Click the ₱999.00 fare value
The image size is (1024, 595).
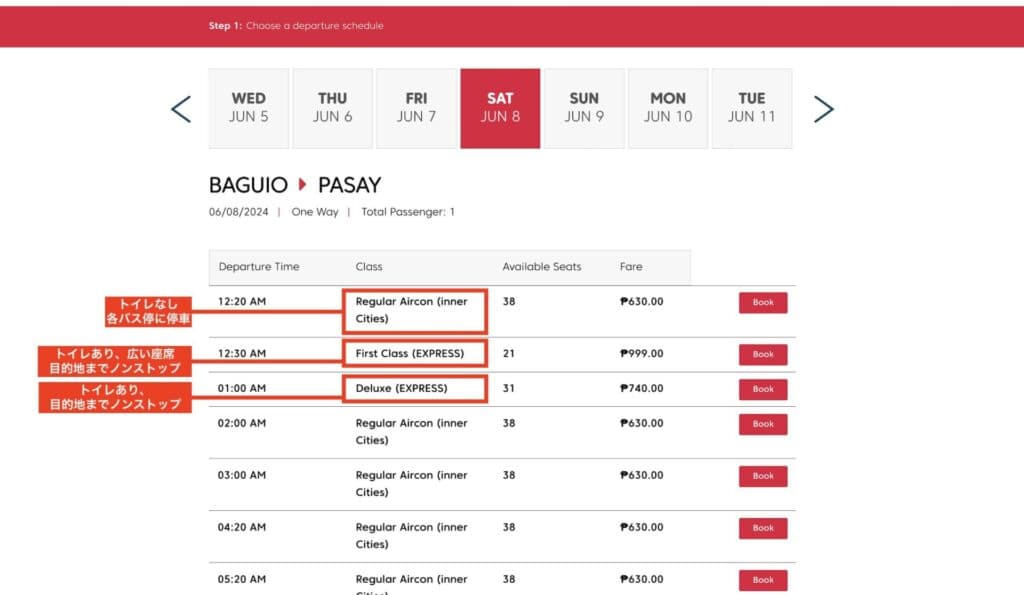641,353
